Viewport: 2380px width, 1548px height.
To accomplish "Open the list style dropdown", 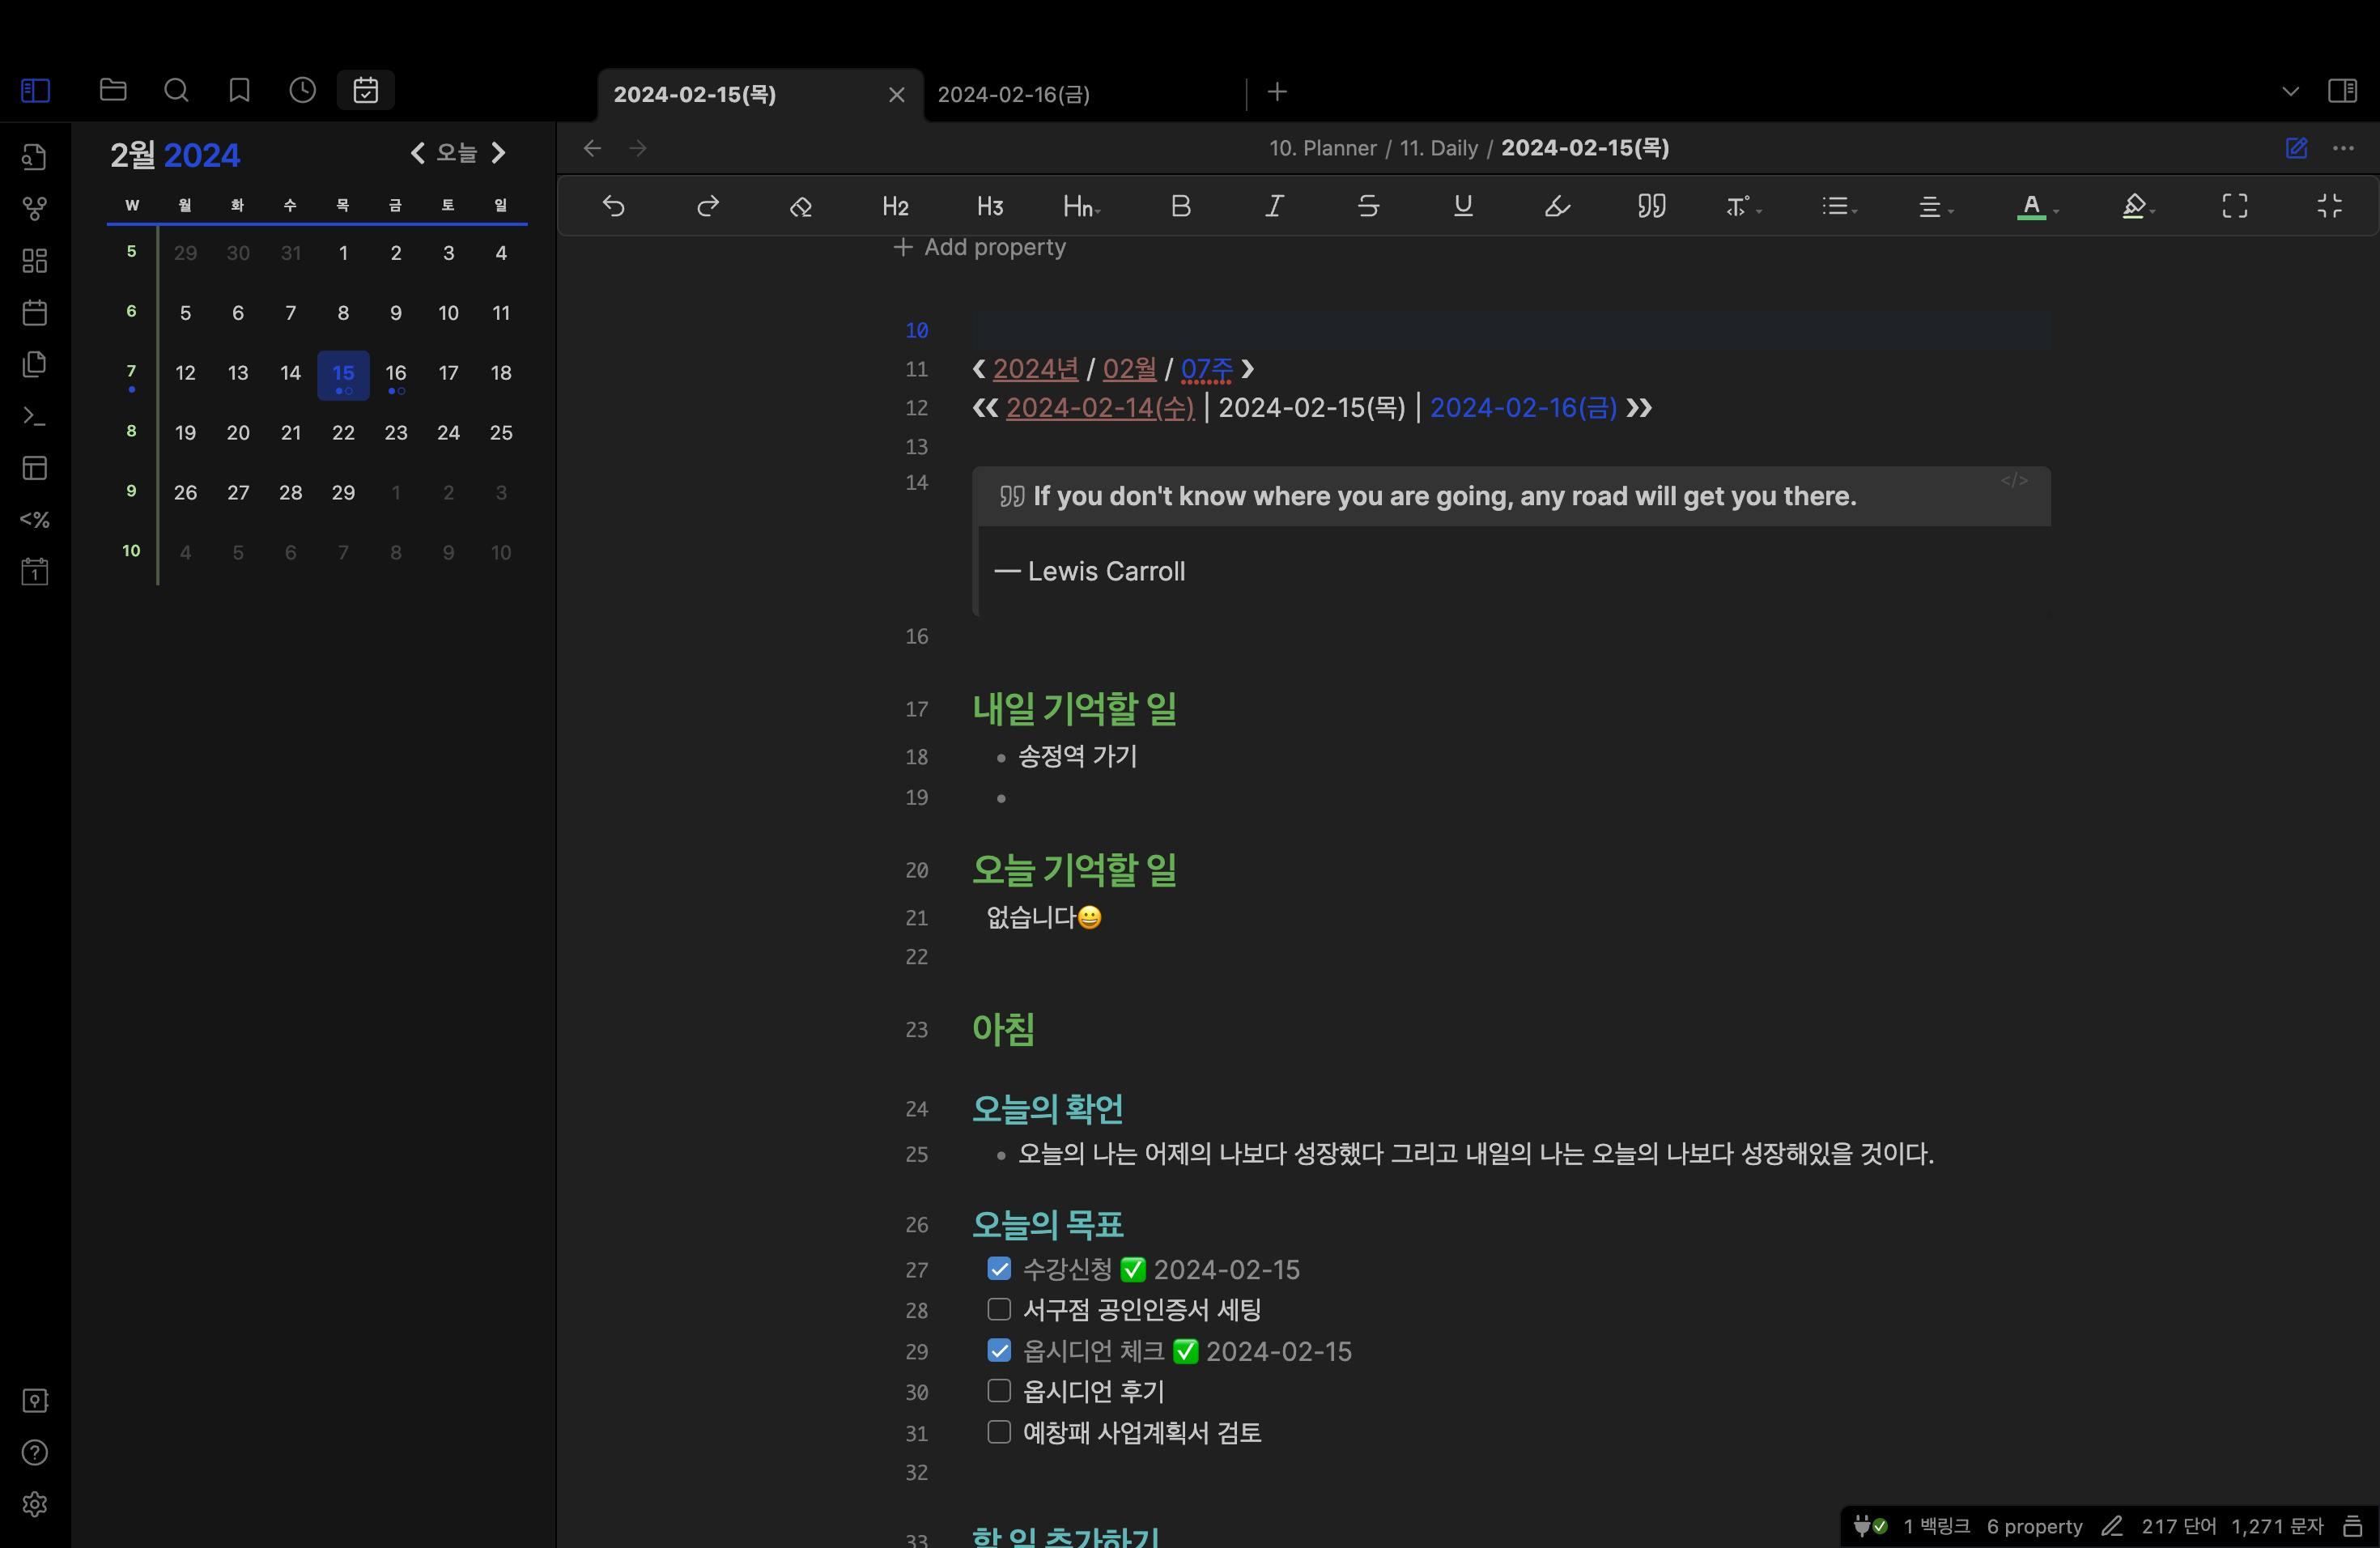I will coord(1839,206).
